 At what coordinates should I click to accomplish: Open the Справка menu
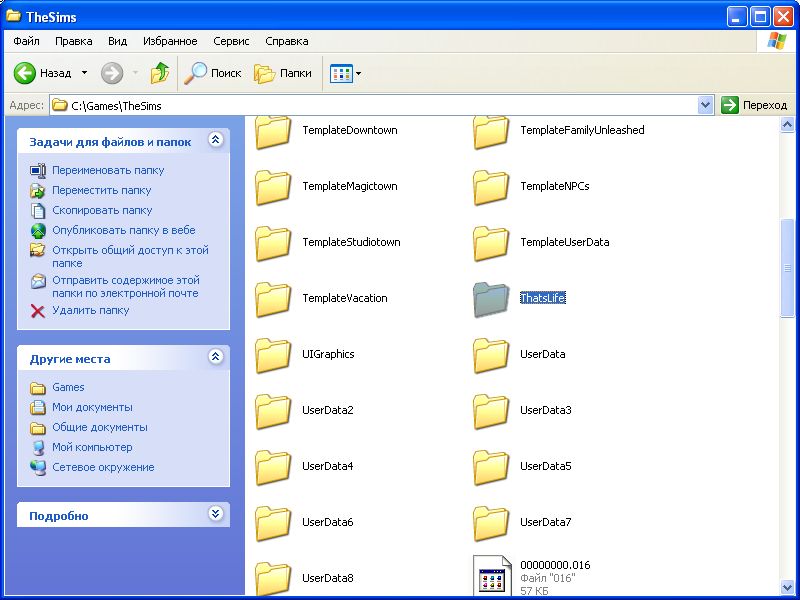click(x=287, y=41)
